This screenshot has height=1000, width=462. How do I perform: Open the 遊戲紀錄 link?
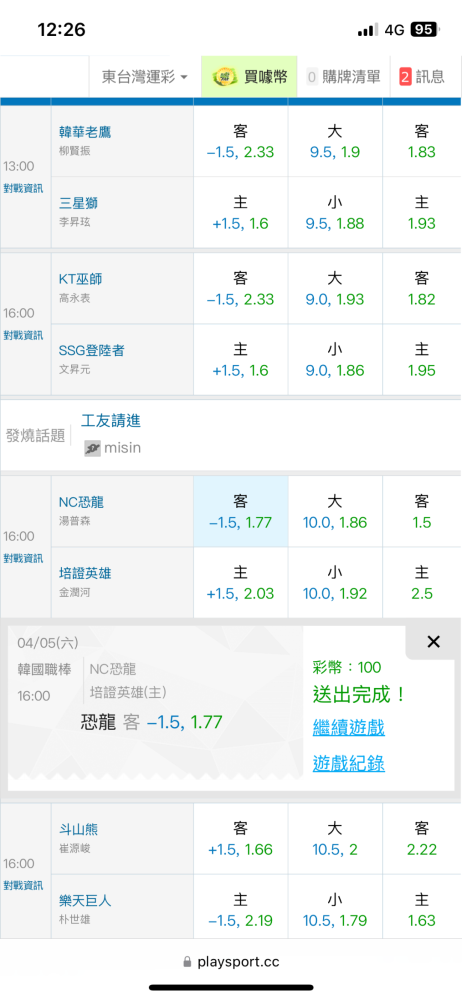[348, 763]
